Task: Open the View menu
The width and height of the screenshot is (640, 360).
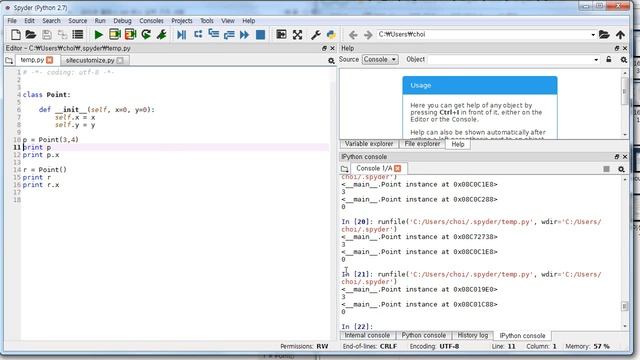Action: [x=228, y=20]
